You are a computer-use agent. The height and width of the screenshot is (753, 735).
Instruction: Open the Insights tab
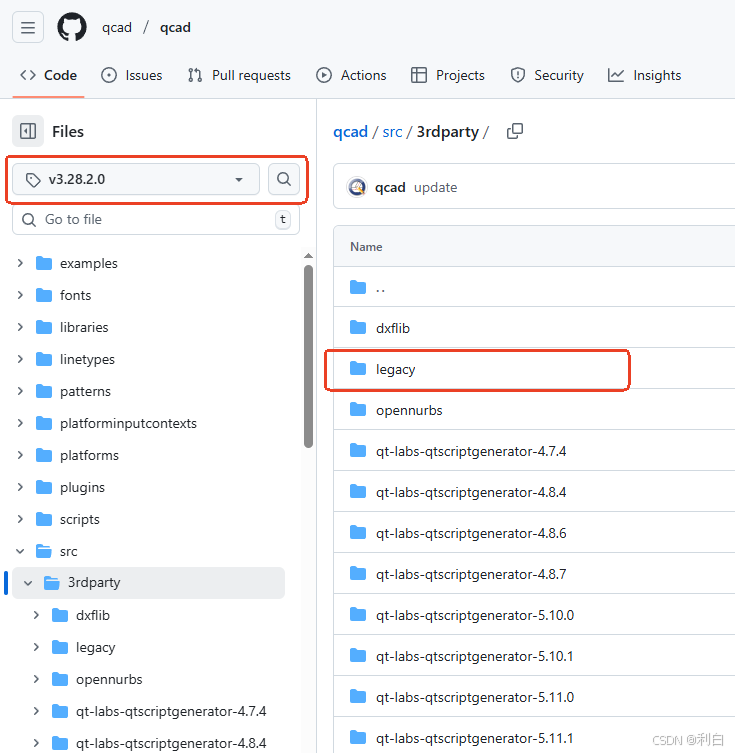(644, 75)
